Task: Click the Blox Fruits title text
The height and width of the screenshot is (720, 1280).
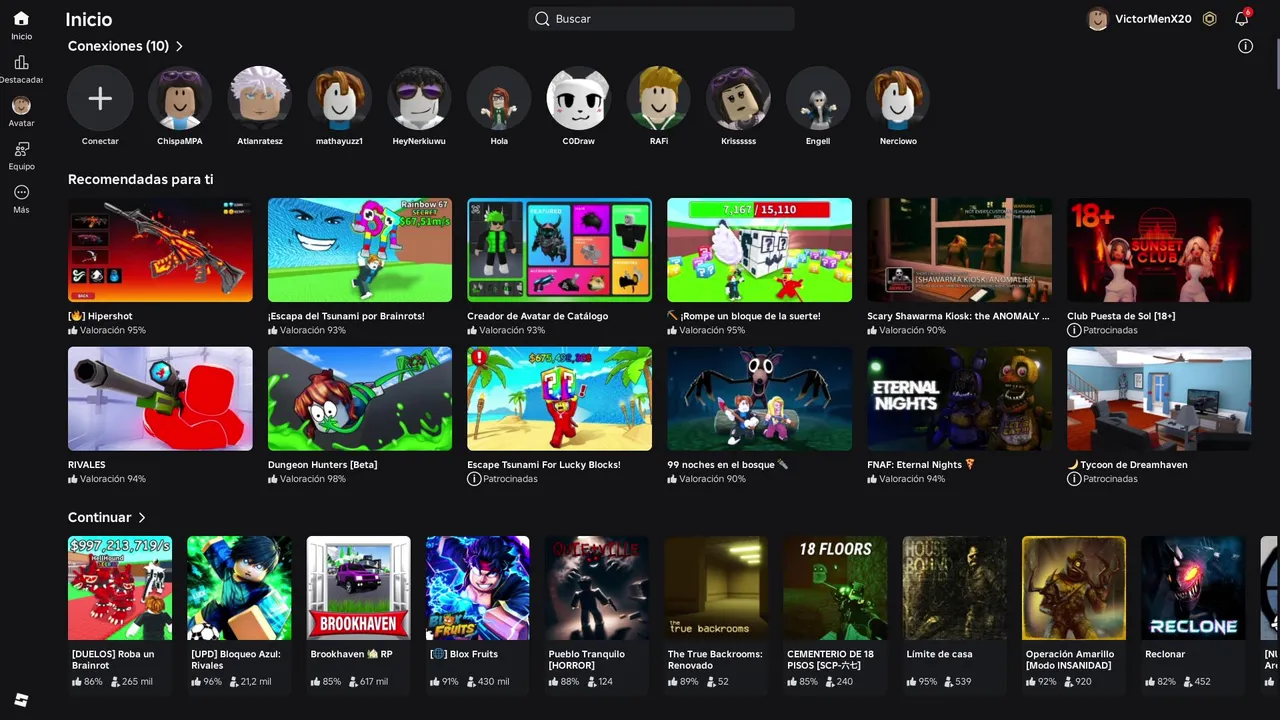Action: click(x=463, y=654)
